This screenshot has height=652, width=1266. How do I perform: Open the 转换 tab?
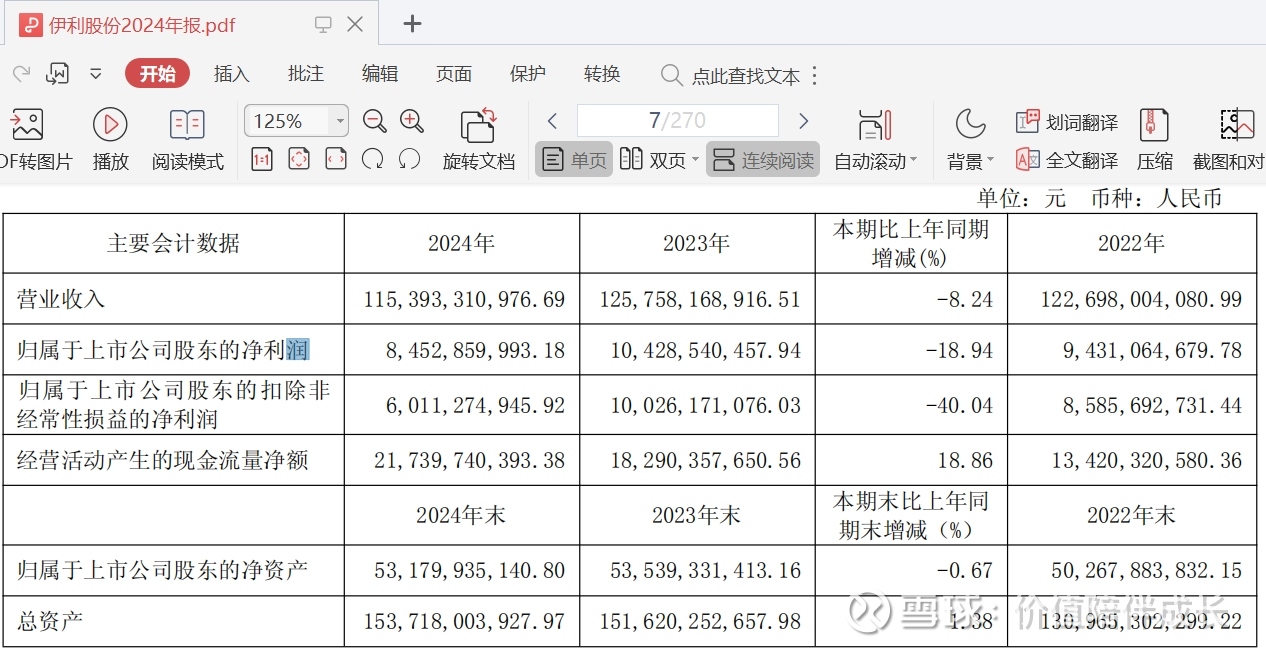[x=602, y=74]
